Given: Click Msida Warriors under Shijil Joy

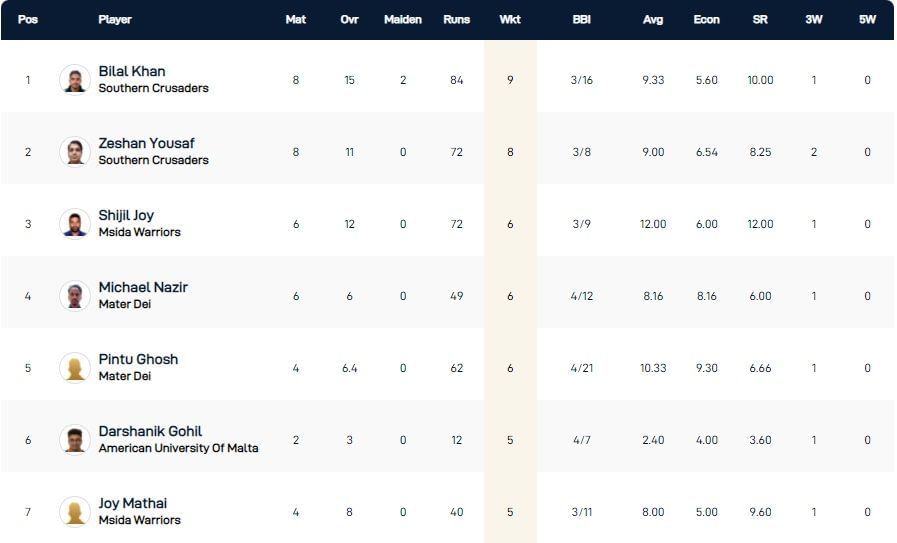Looking at the screenshot, I should 139,232.
